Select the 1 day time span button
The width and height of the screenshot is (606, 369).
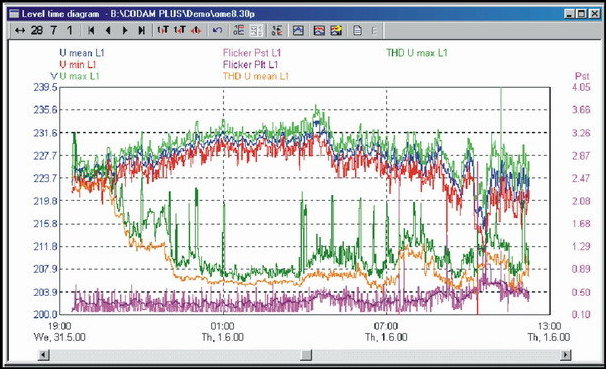pos(70,30)
